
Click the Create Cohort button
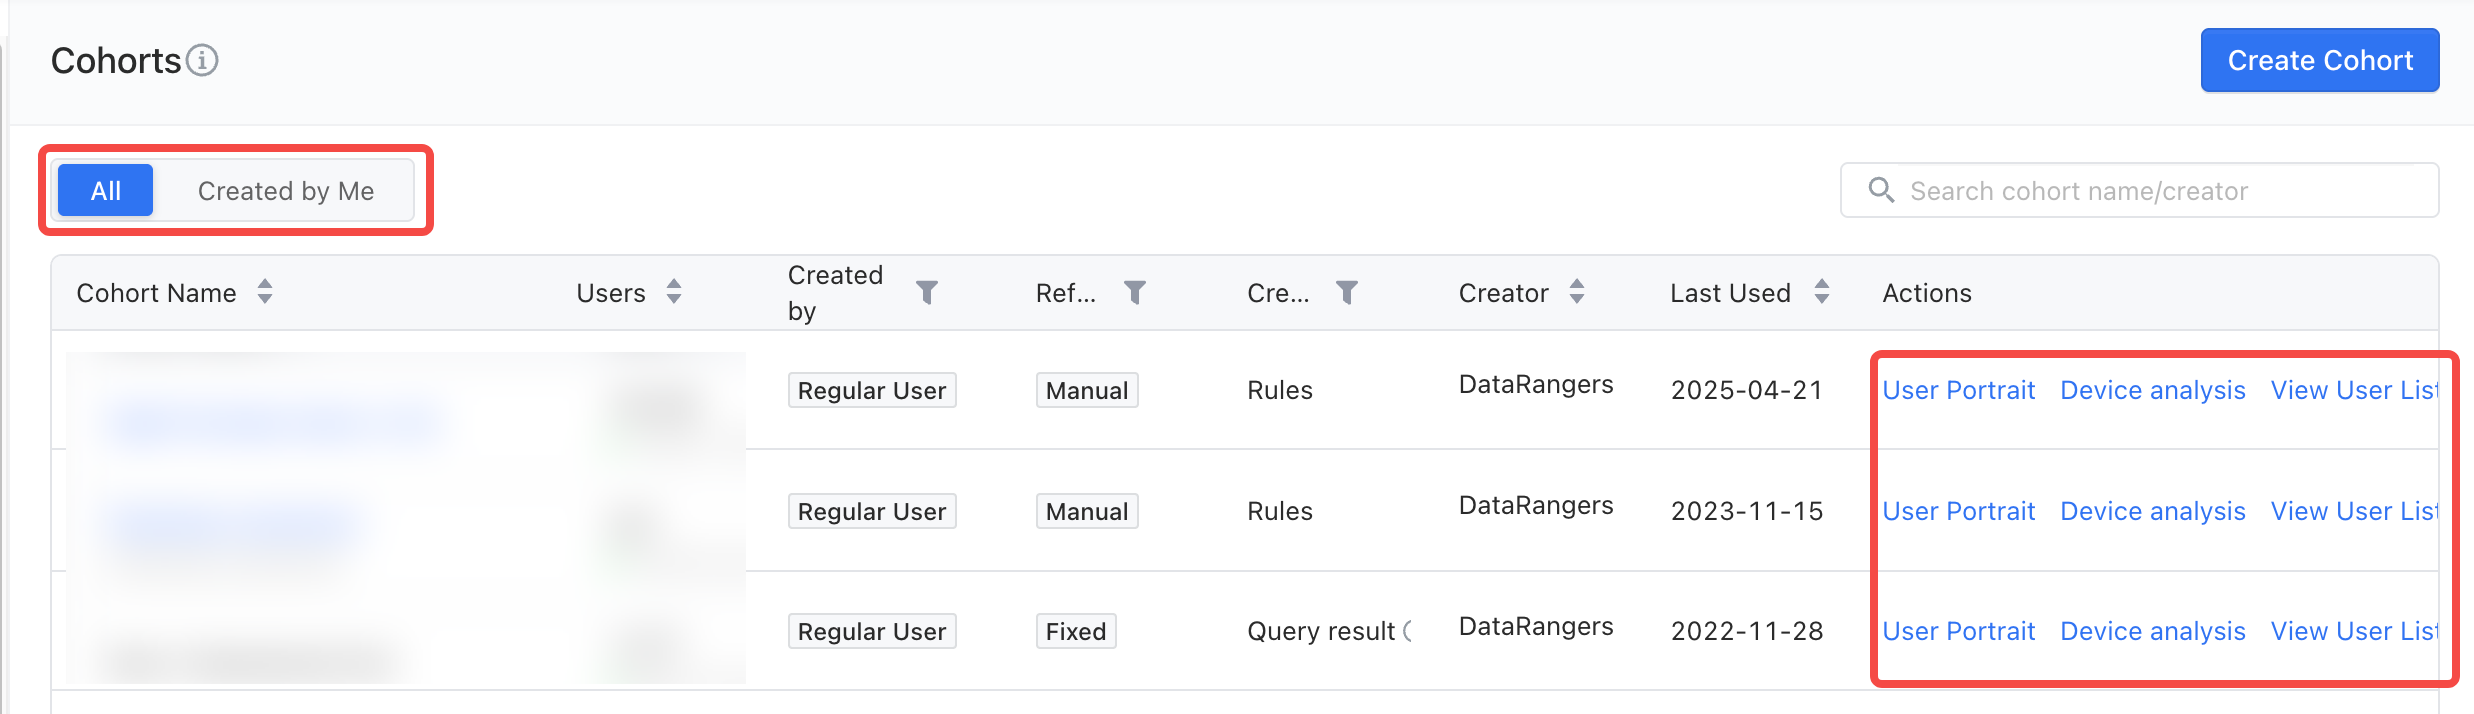pyautogui.click(x=2320, y=60)
